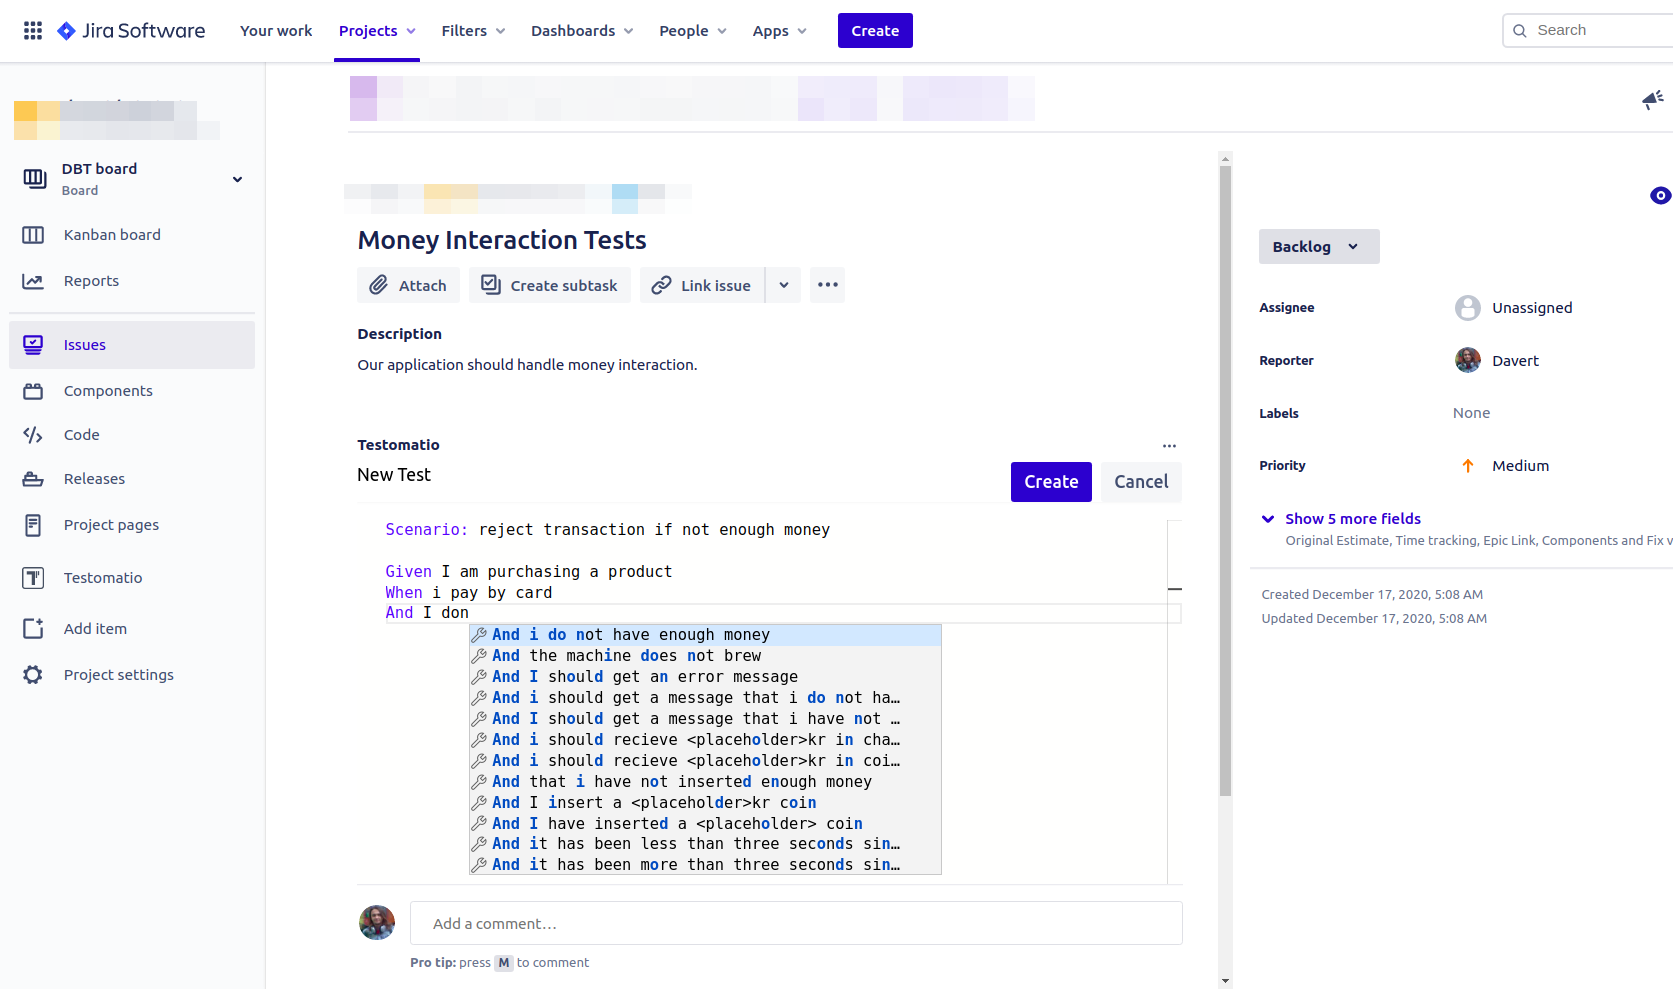This screenshot has height=989, width=1673.
Task: Click the Updated December 17, 2020 timestamp
Action: tap(1374, 619)
